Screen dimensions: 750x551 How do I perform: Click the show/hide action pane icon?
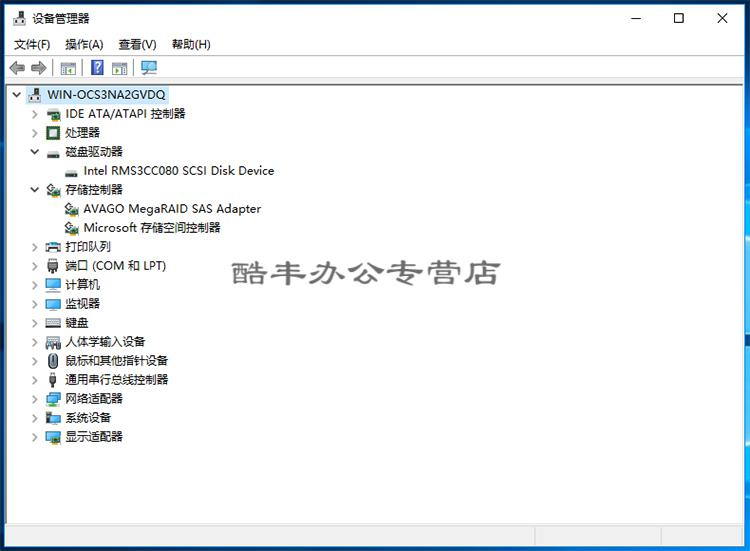pyautogui.click(x=120, y=68)
